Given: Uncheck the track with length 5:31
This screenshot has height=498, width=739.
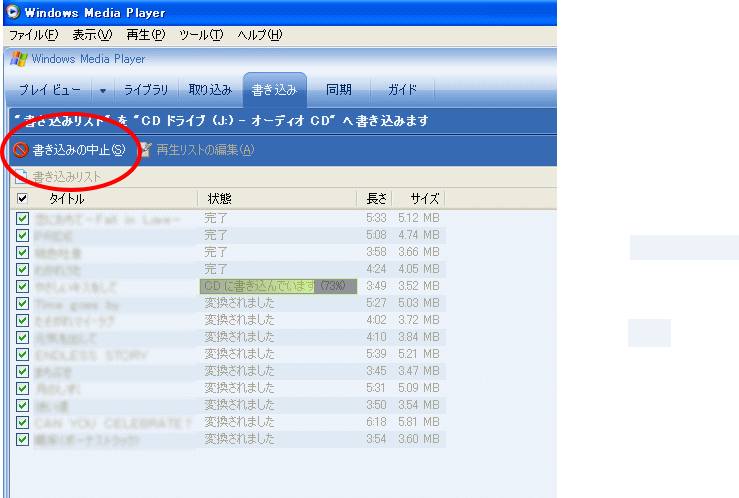Looking at the screenshot, I should point(22,388).
